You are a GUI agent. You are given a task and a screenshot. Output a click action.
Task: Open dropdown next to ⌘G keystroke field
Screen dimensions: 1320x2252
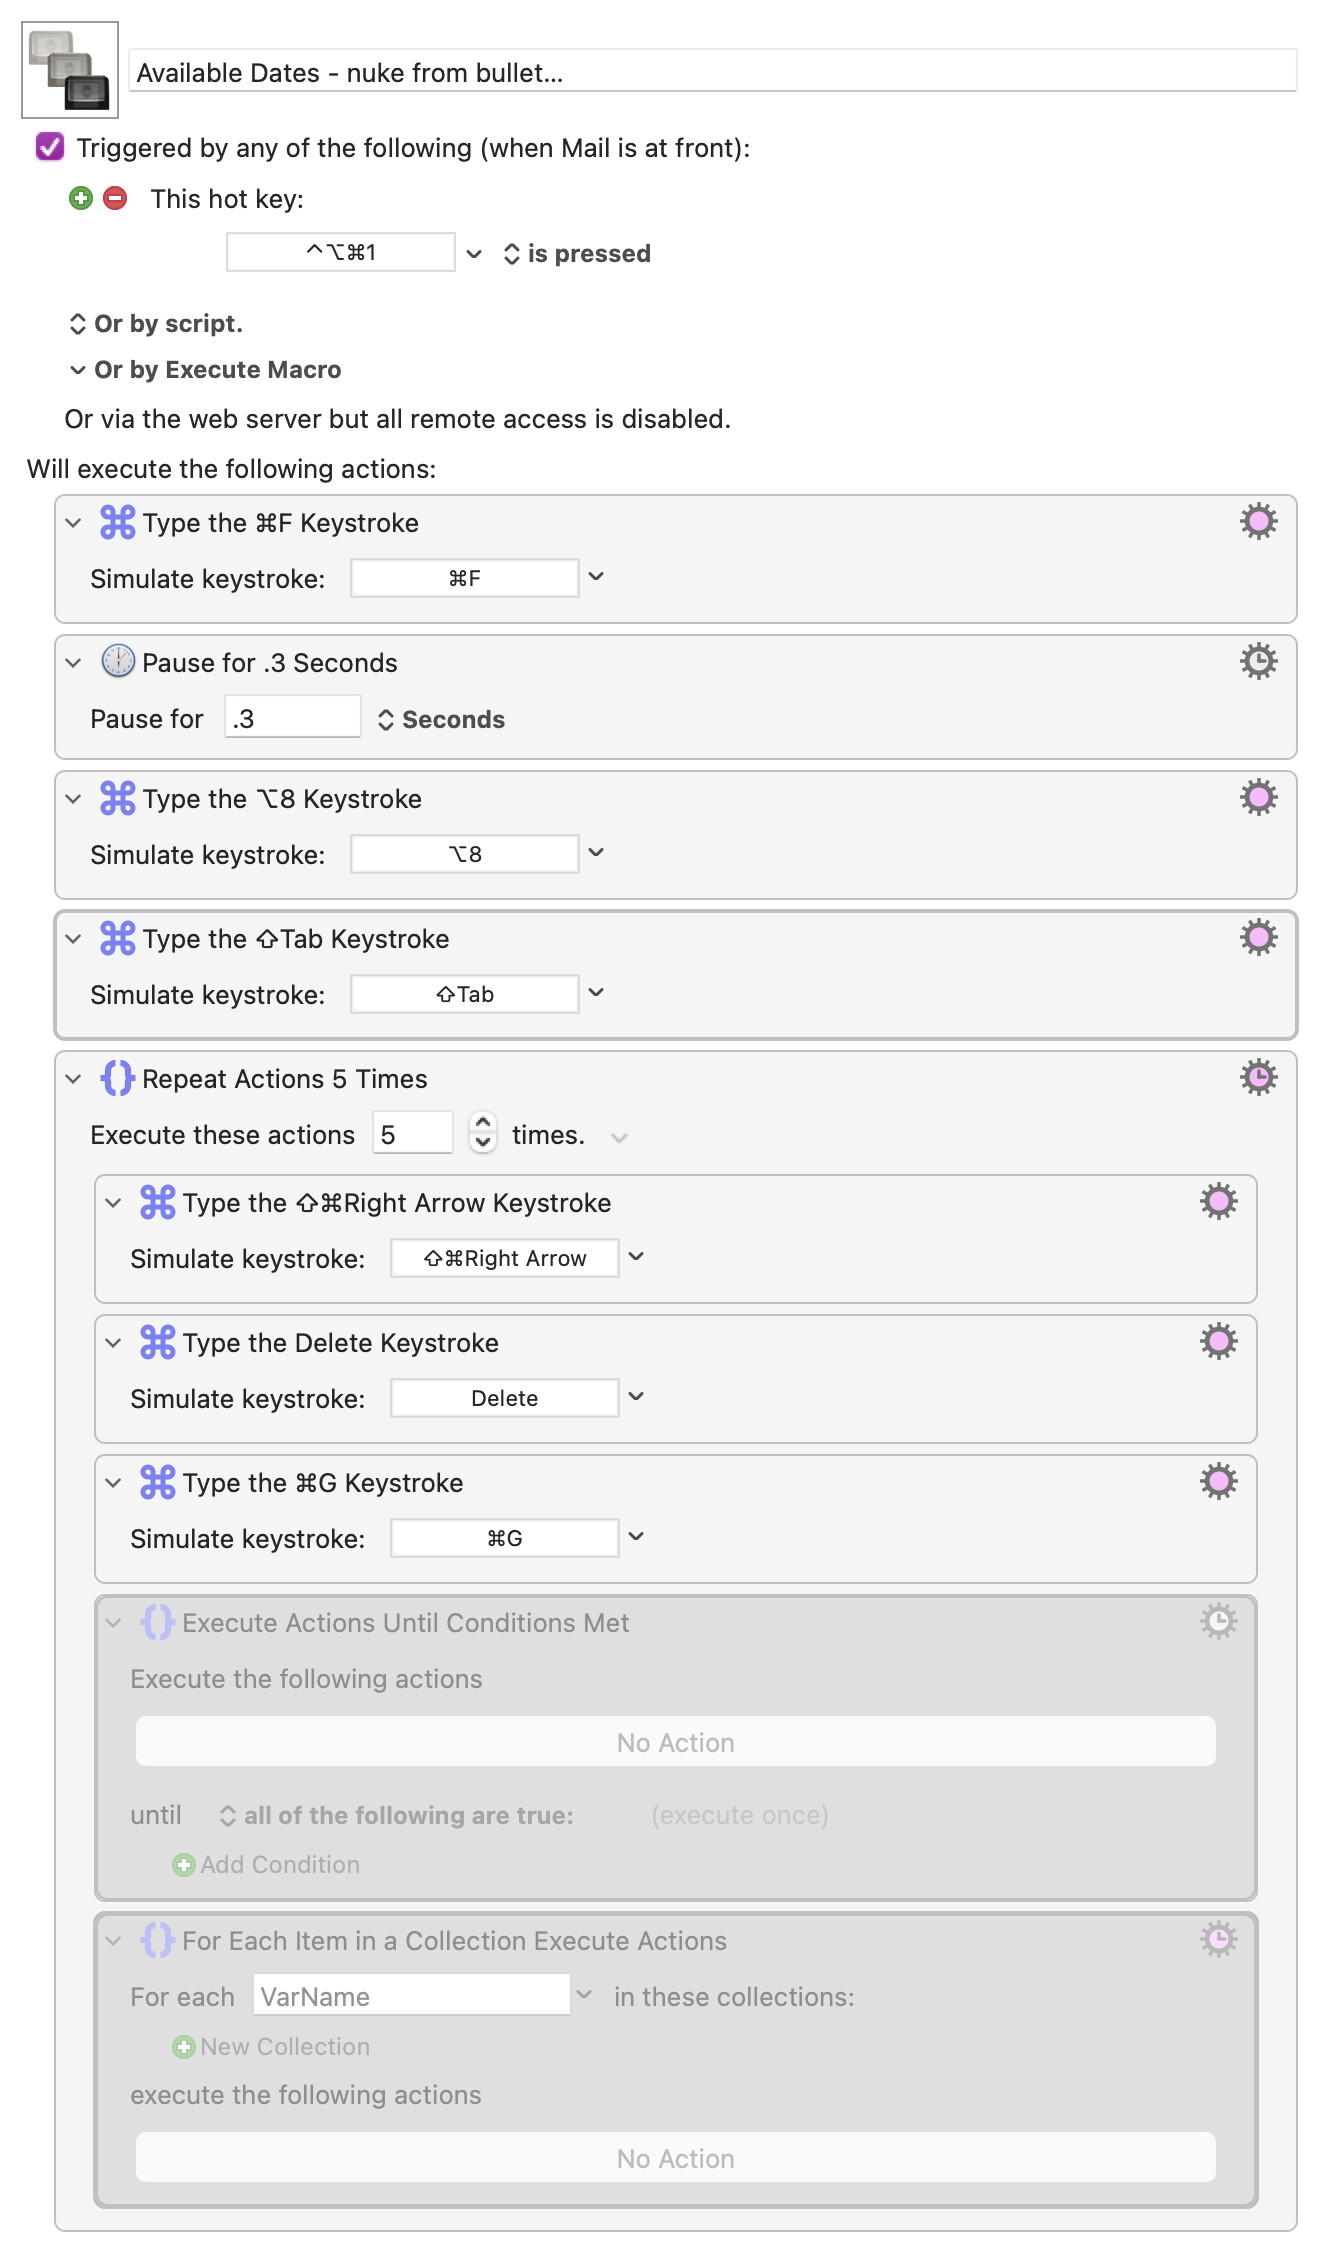pyautogui.click(x=636, y=1537)
